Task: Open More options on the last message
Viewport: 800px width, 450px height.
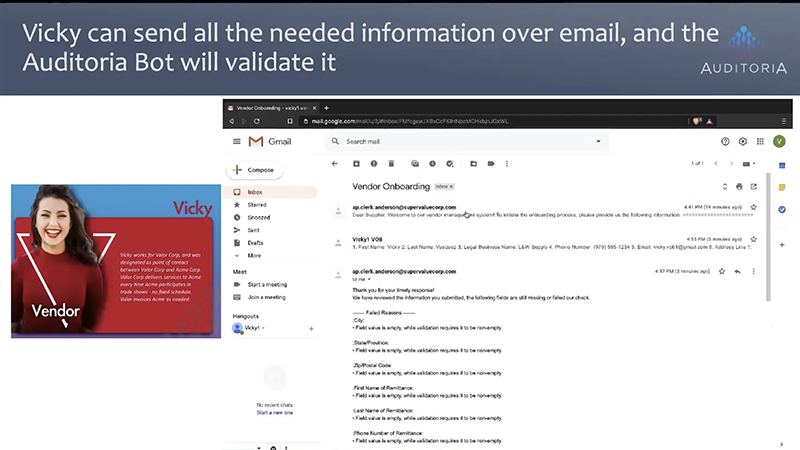Action: click(x=754, y=271)
